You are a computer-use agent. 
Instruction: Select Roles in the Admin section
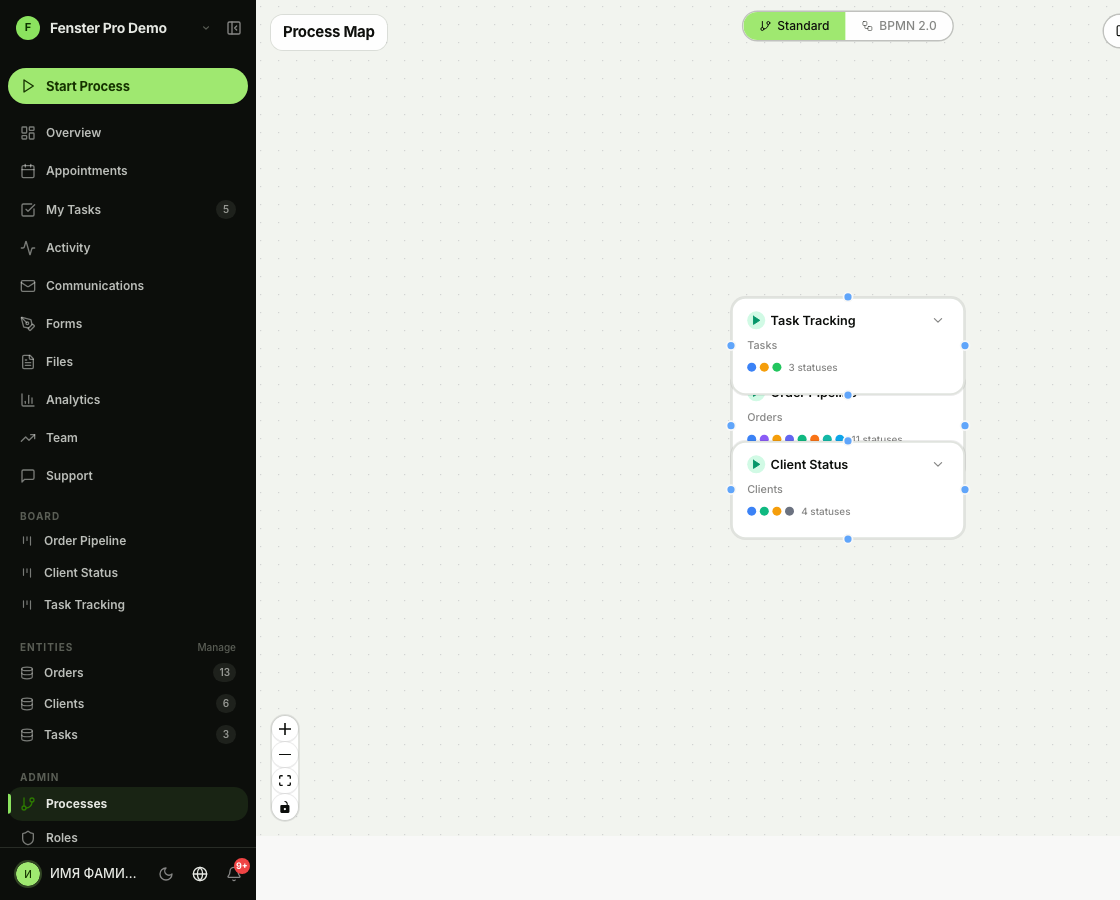(61, 837)
